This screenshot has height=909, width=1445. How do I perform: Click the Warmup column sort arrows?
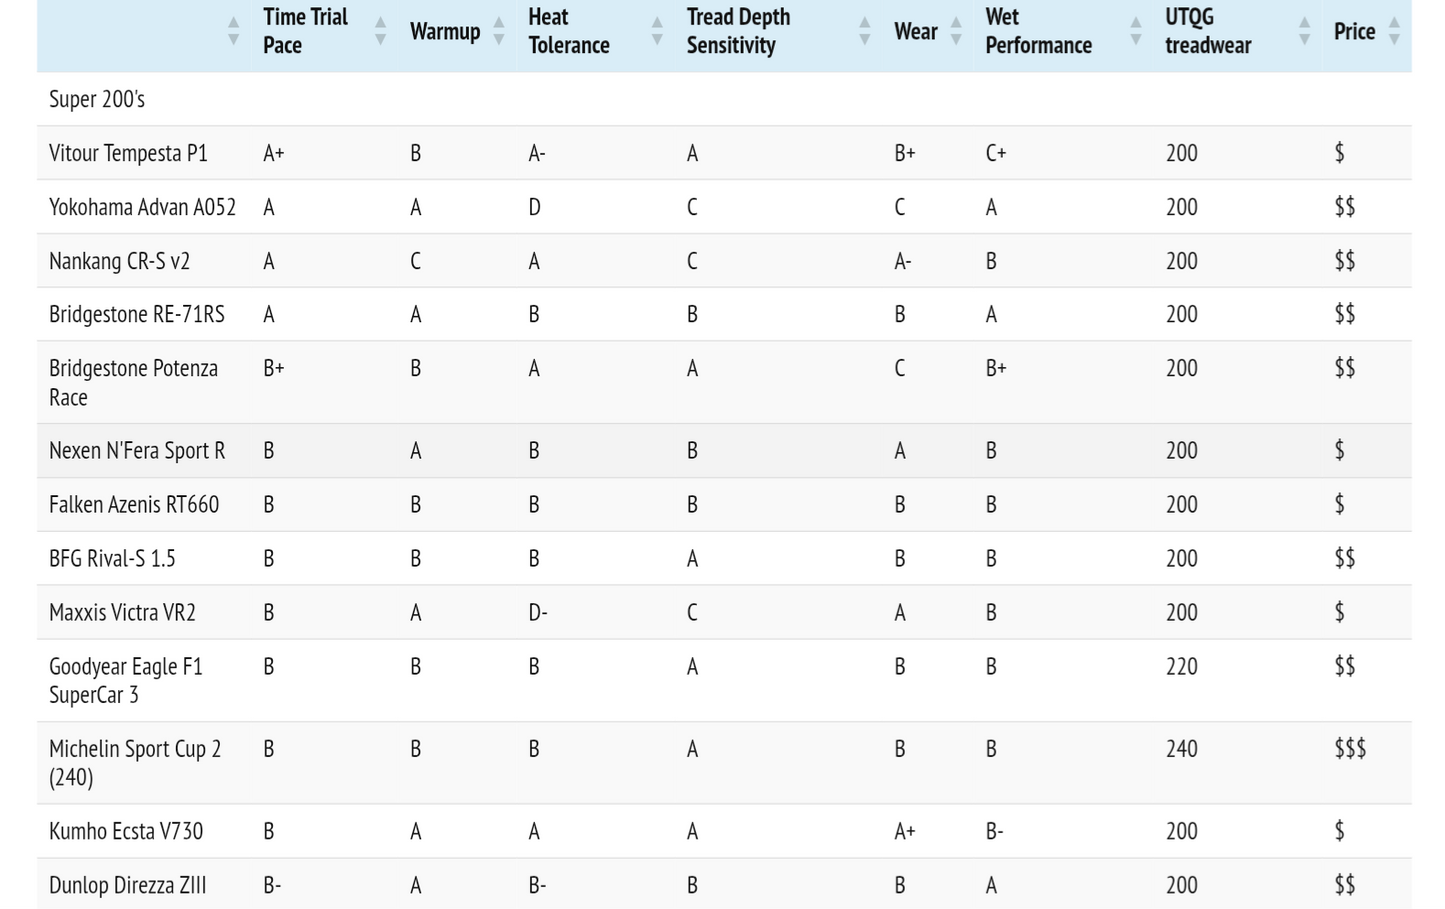(498, 31)
